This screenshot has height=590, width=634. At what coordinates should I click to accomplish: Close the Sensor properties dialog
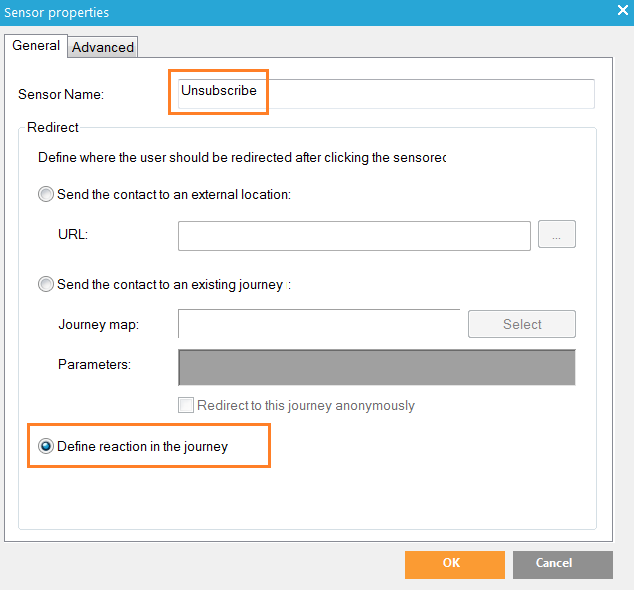[622, 11]
